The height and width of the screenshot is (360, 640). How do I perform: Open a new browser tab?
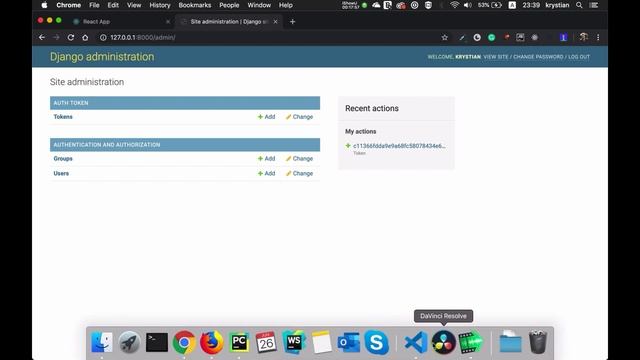click(292, 22)
